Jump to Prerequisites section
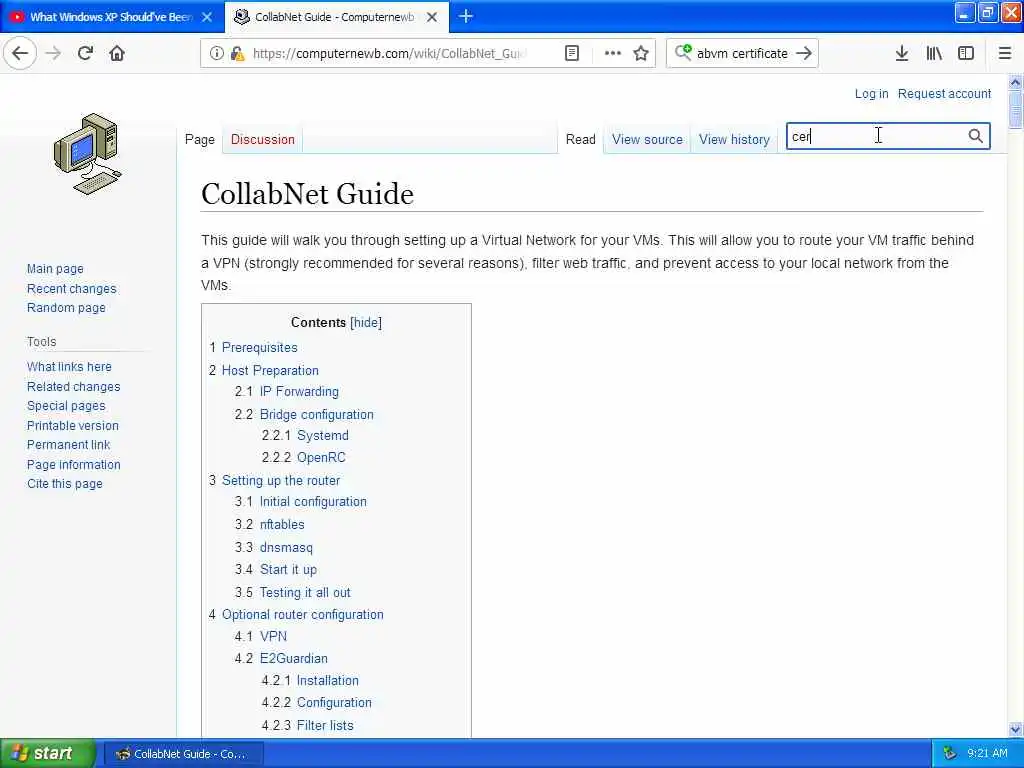 (259, 347)
